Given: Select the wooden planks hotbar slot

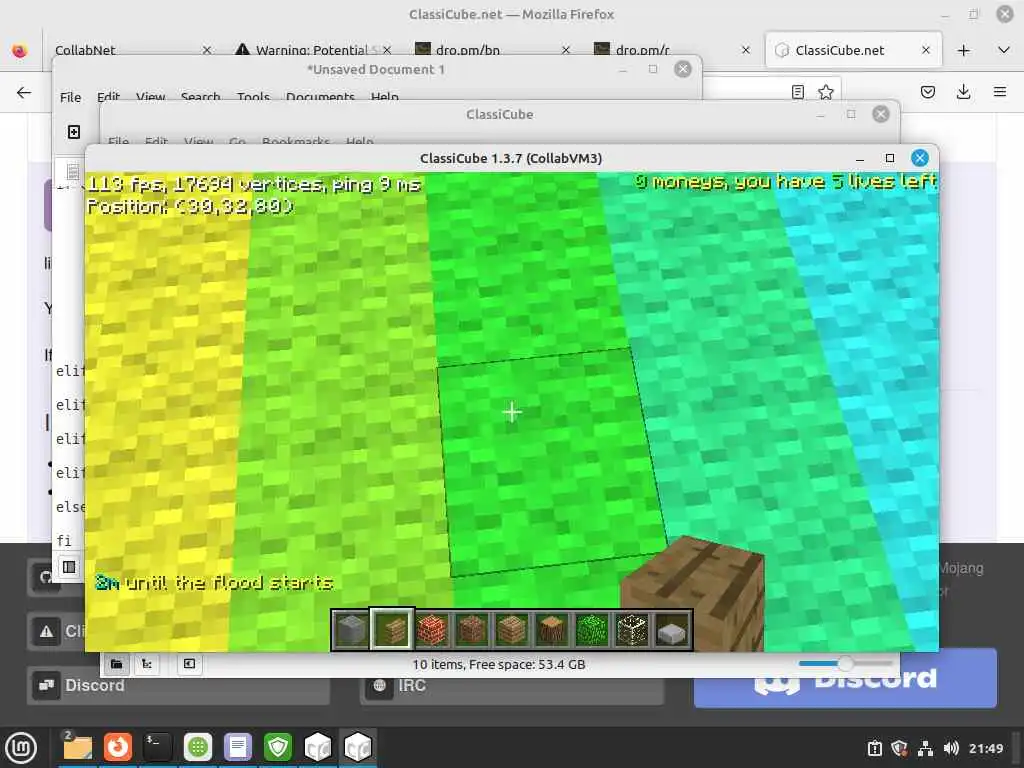Looking at the screenshot, I should click(392, 630).
